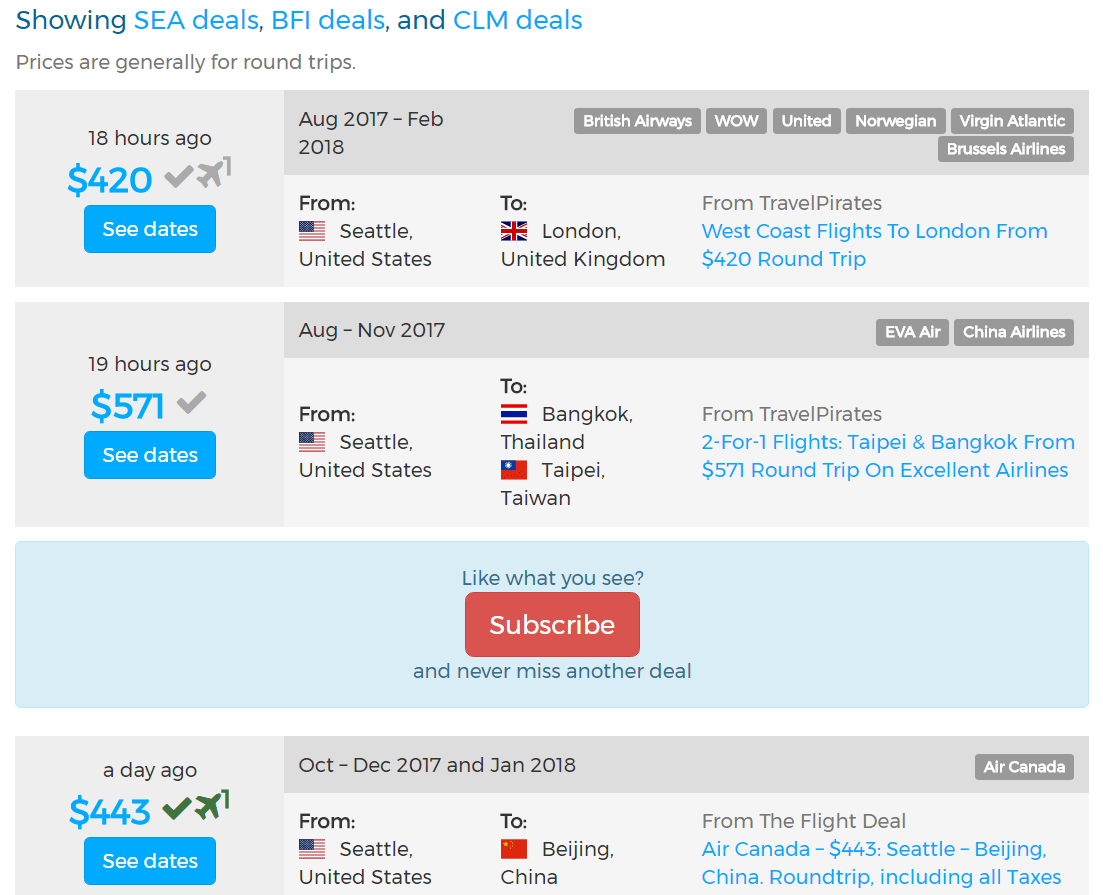Click the Thailand flag next to Bangkok
Image resolution: width=1103 pixels, height=895 pixels.
tap(514, 413)
